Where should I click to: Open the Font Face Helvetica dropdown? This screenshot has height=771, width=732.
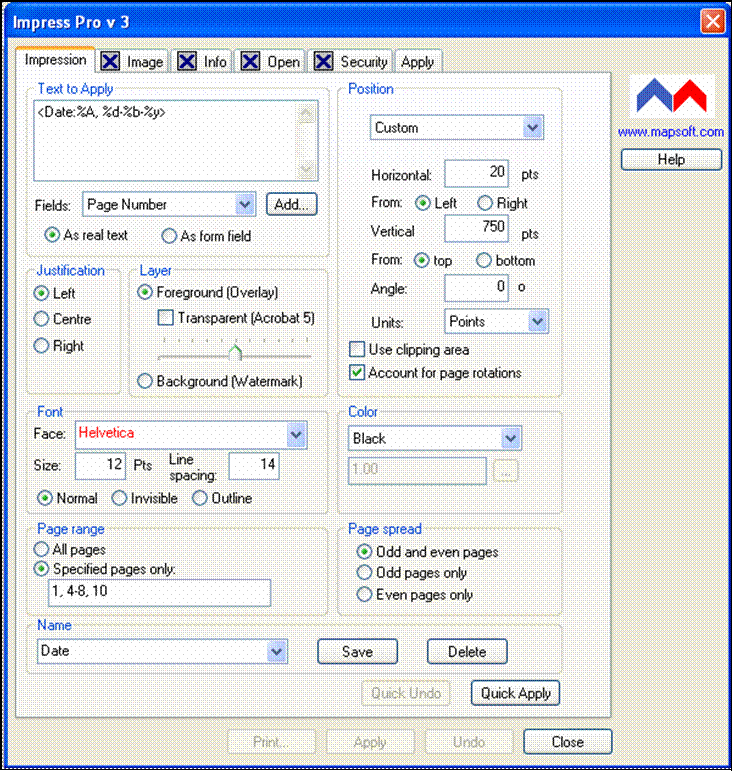pos(296,434)
